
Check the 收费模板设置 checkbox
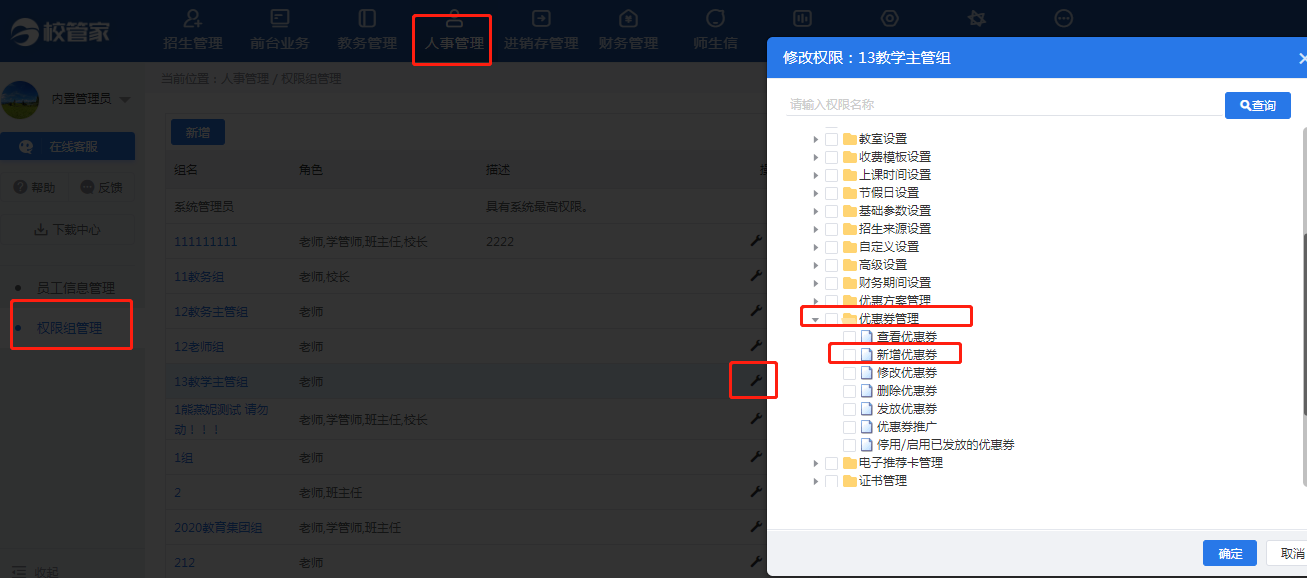pos(831,157)
